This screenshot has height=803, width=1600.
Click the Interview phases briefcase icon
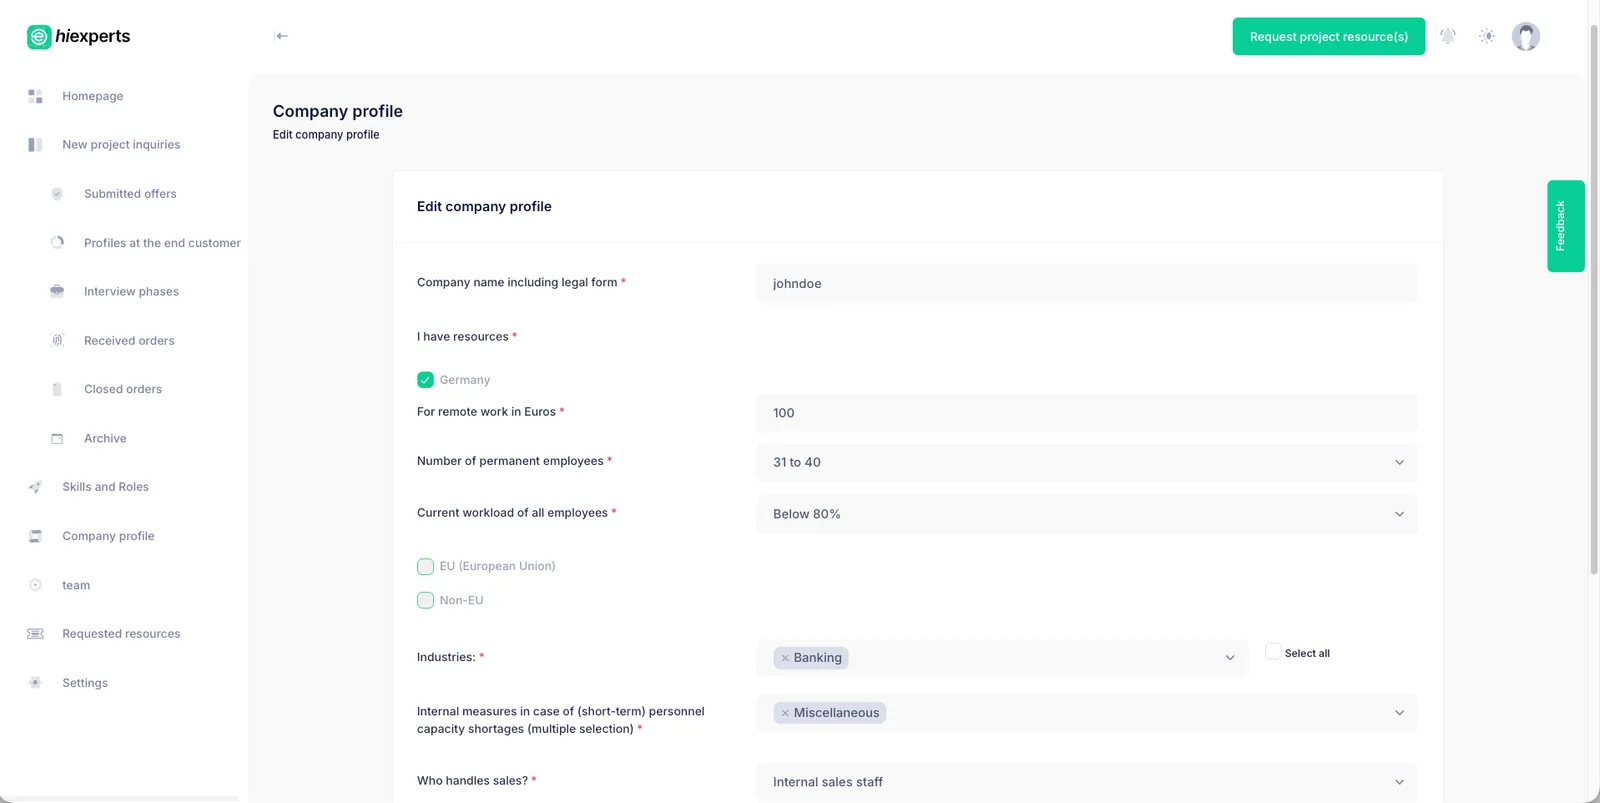click(57, 291)
